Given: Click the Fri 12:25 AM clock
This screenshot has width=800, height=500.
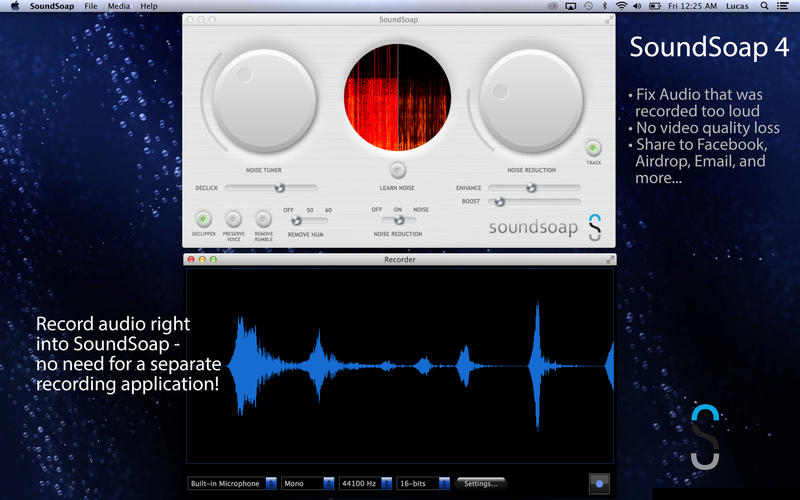Looking at the screenshot, I should tap(692, 6).
